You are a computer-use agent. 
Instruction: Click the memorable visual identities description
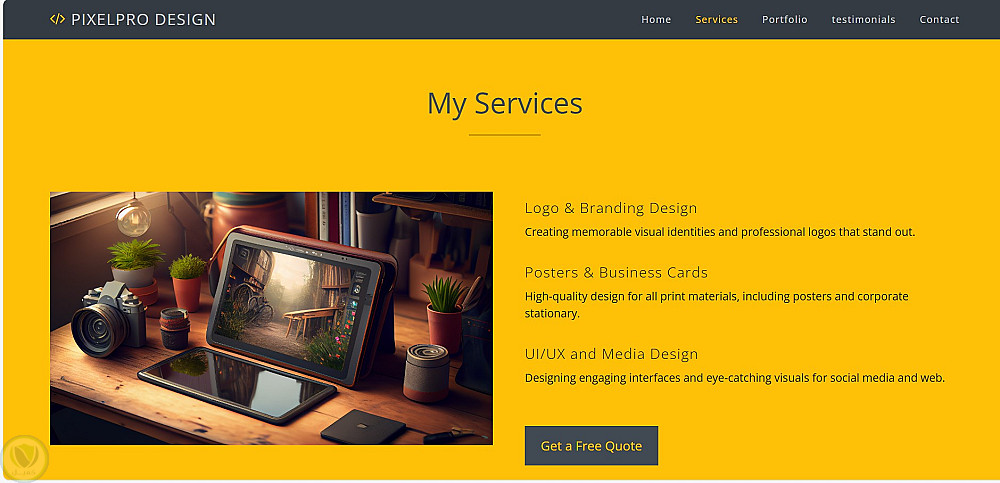click(719, 232)
